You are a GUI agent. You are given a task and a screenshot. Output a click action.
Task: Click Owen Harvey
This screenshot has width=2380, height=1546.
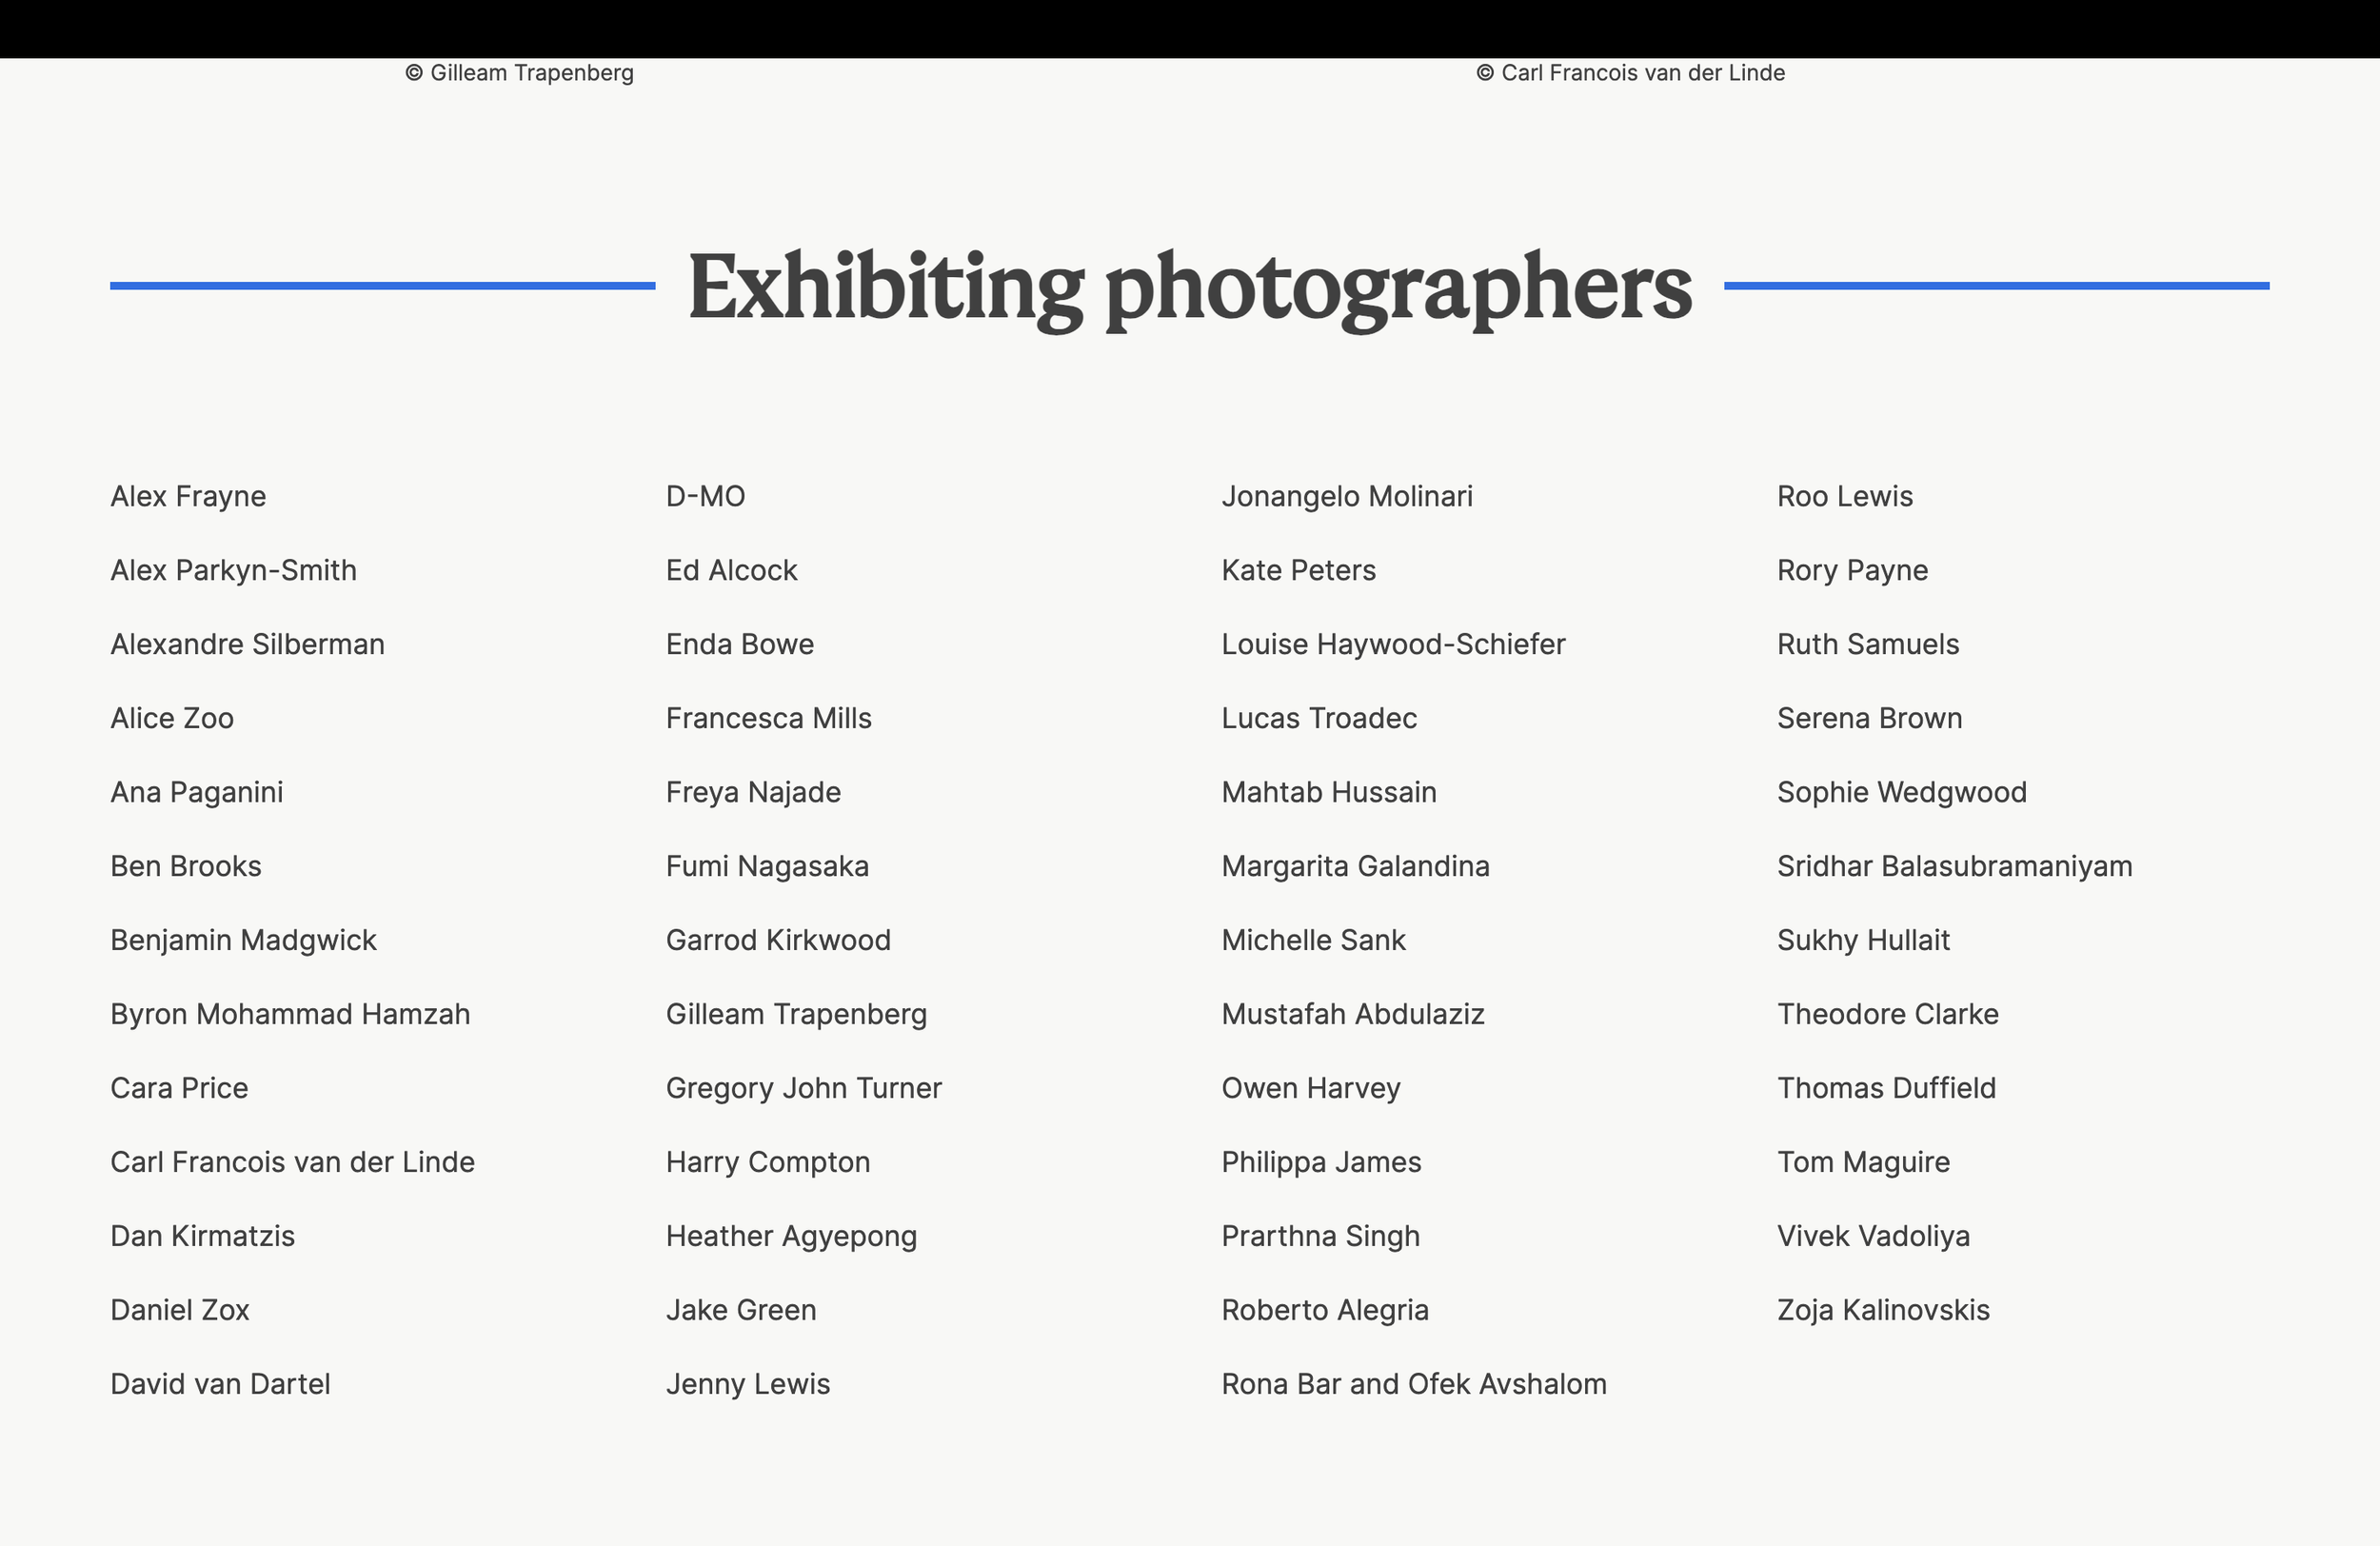(1311, 1089)
